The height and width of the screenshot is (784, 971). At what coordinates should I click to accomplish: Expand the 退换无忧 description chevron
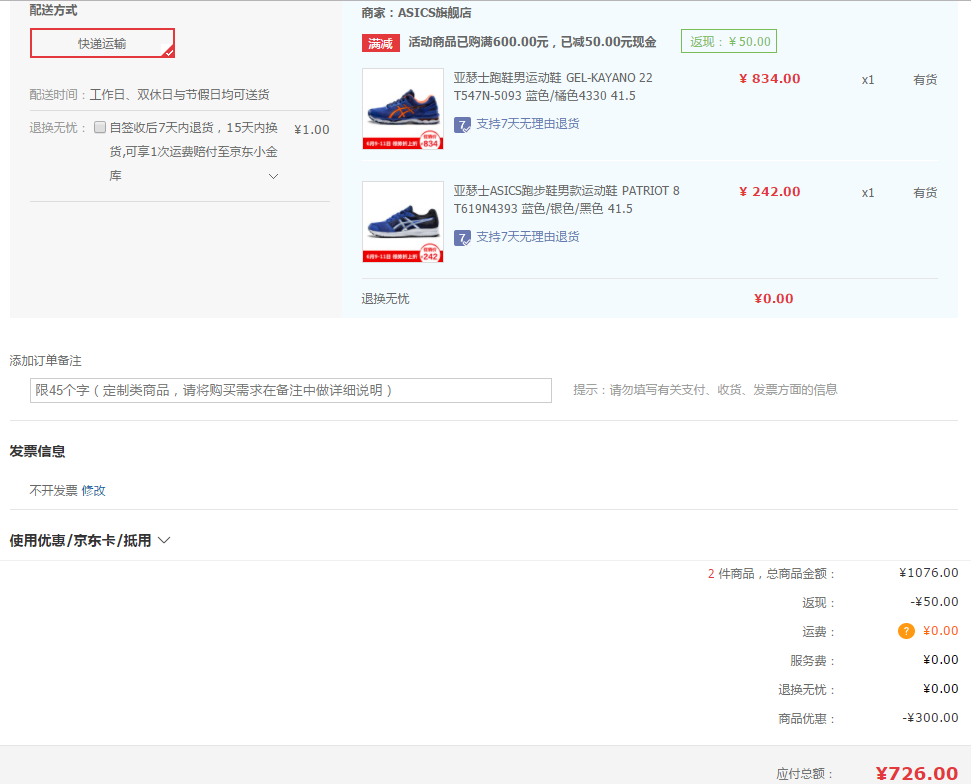pos(273,176)
